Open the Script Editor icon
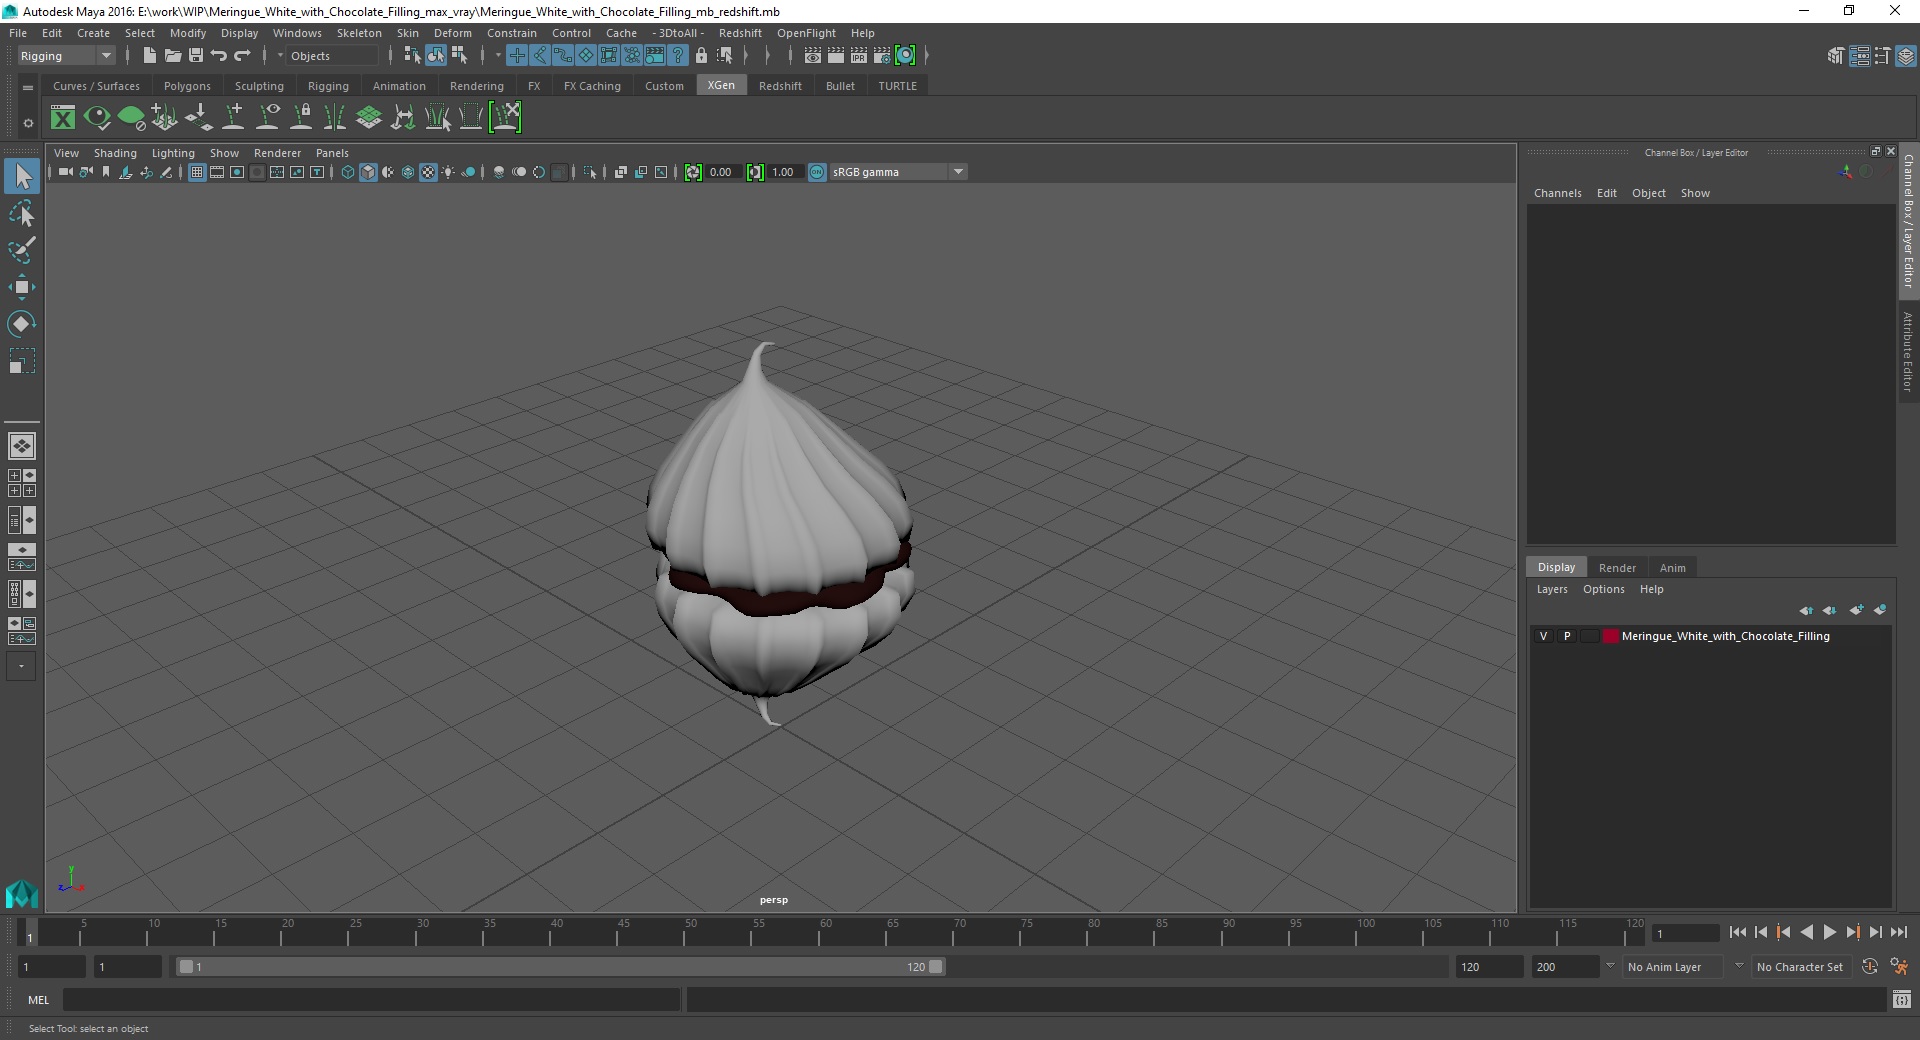1920x1040 pixels. (x=1902, y=999)
